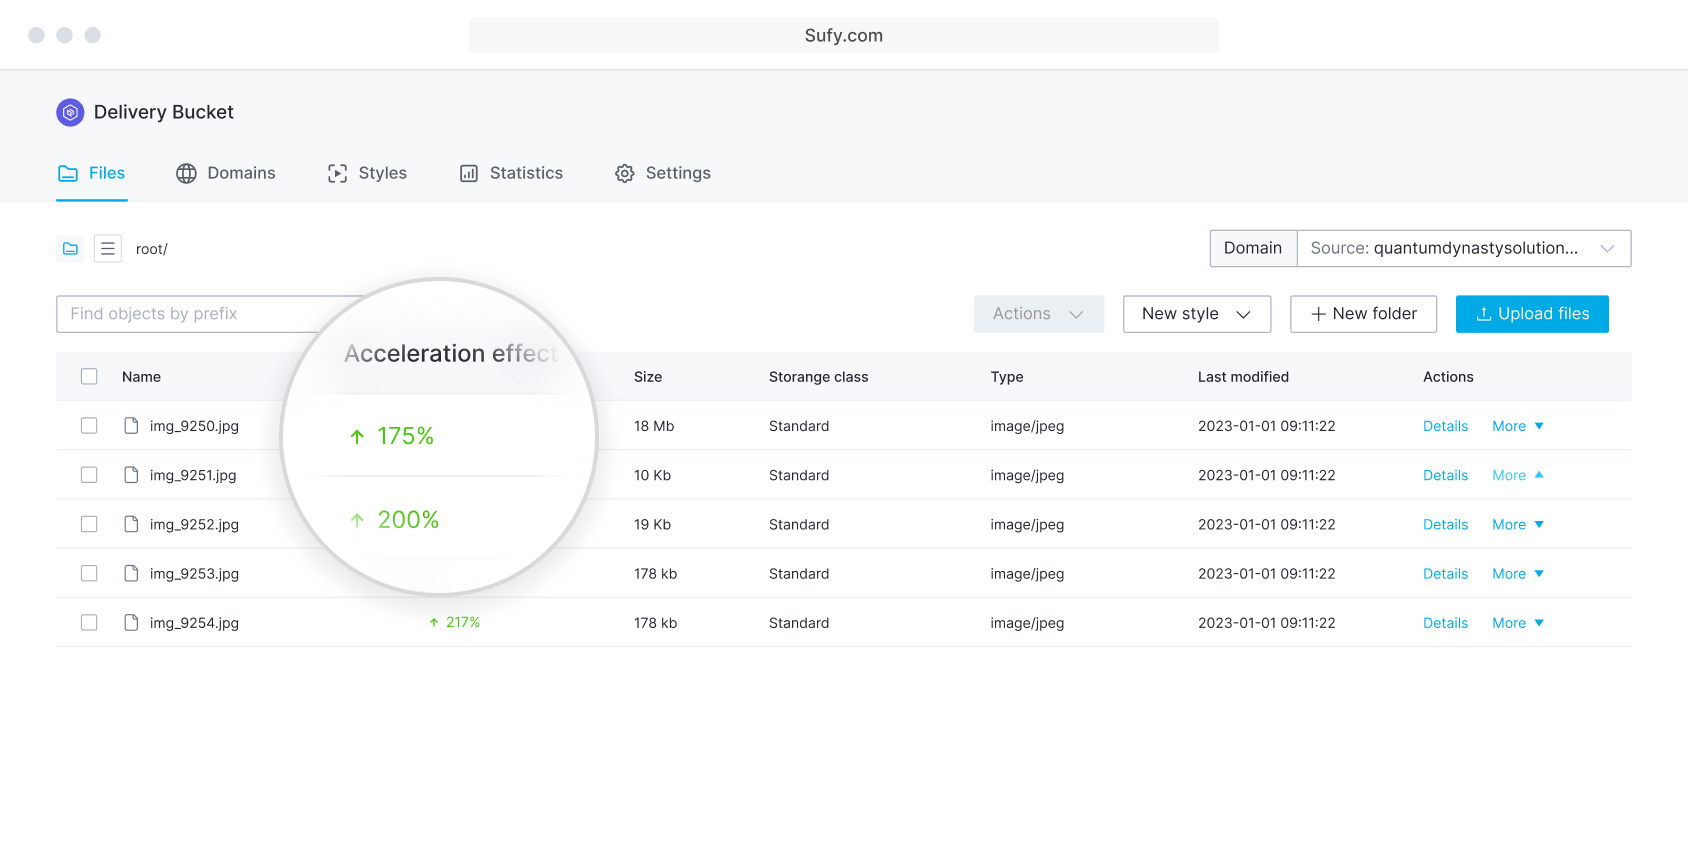This screenshot has height=856, width=1688.
Task: Open Details for img_9253.jpg
Action: tap(1445, 574)
